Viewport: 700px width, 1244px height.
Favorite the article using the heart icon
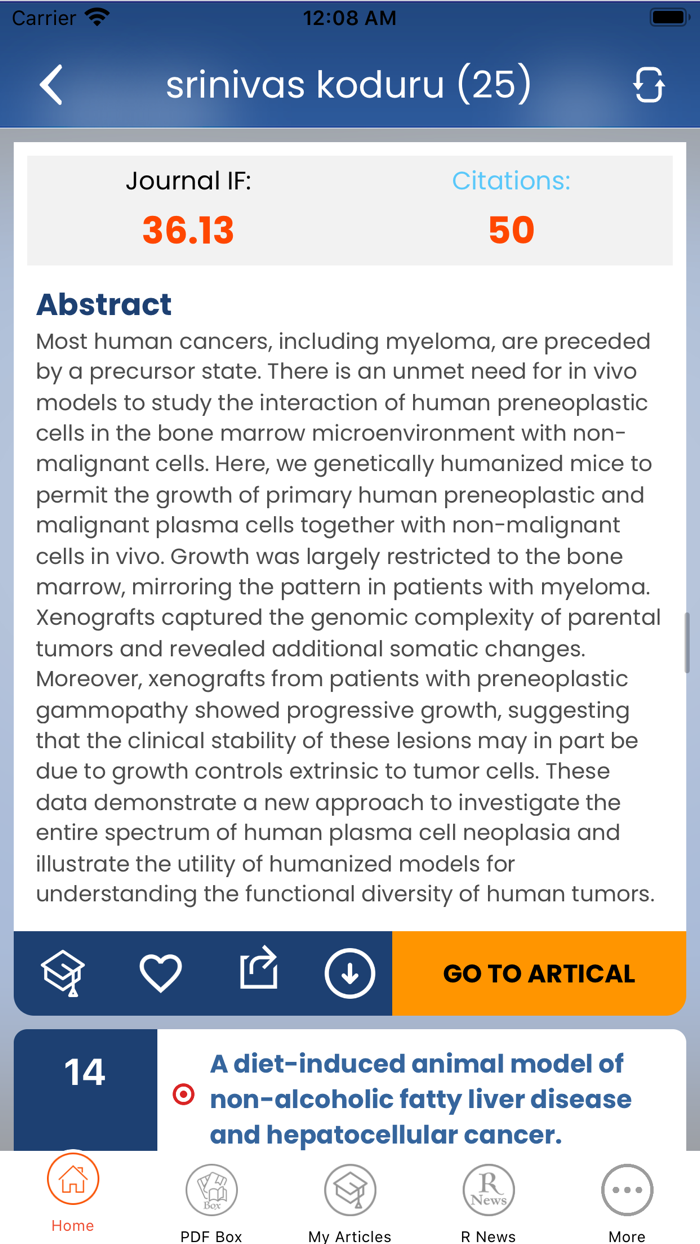(160, 971)
